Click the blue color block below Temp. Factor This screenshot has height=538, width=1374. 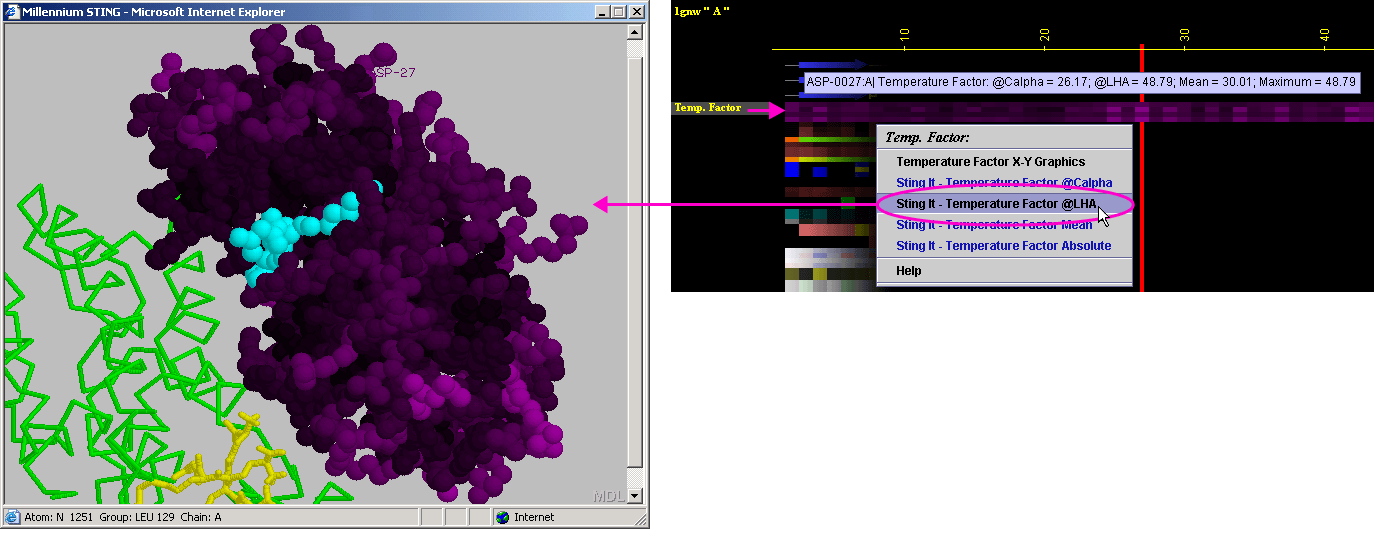pos(792,170)
